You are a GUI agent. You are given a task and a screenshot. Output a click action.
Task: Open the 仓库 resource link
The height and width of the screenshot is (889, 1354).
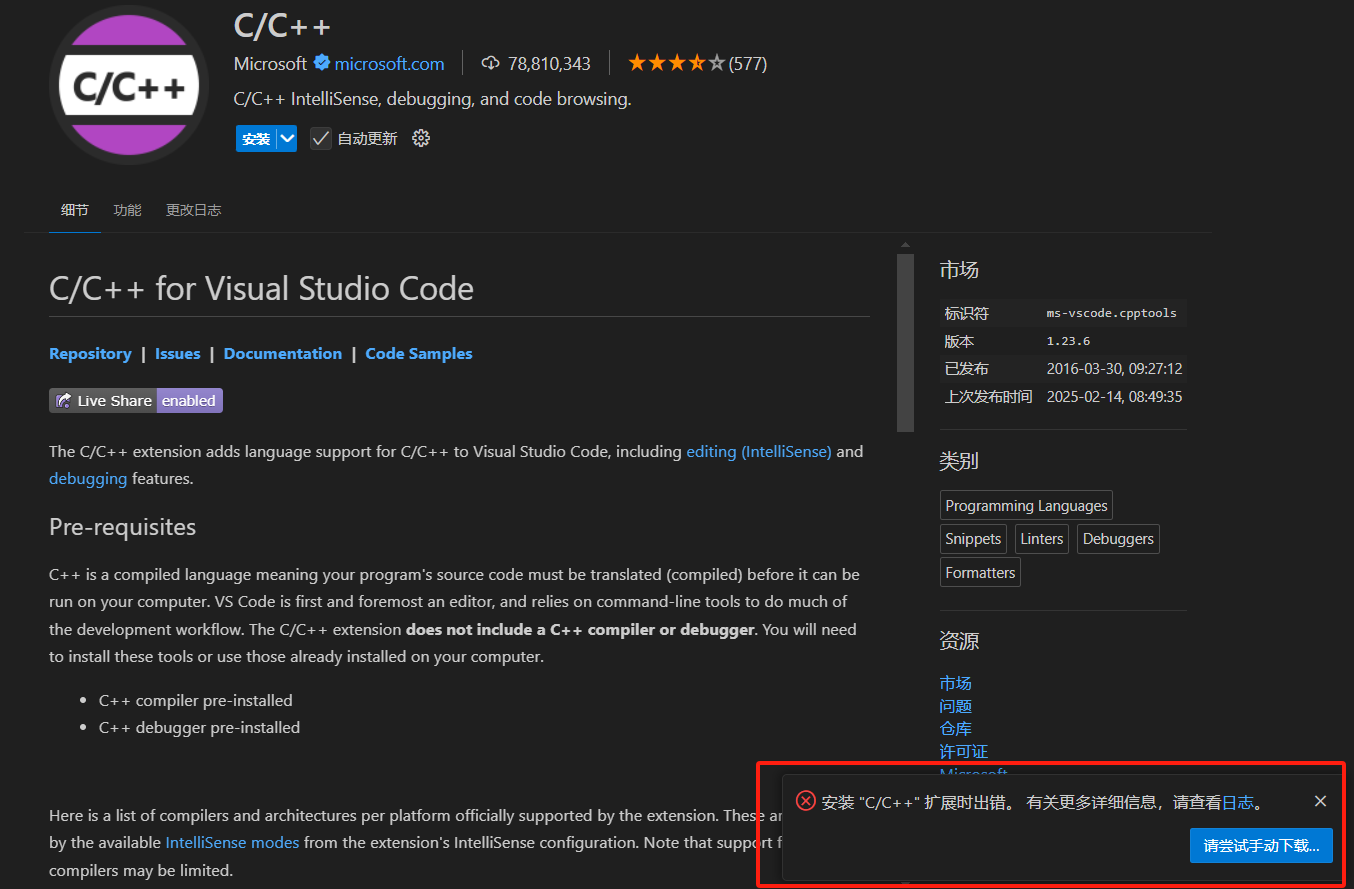click(955, 729)
